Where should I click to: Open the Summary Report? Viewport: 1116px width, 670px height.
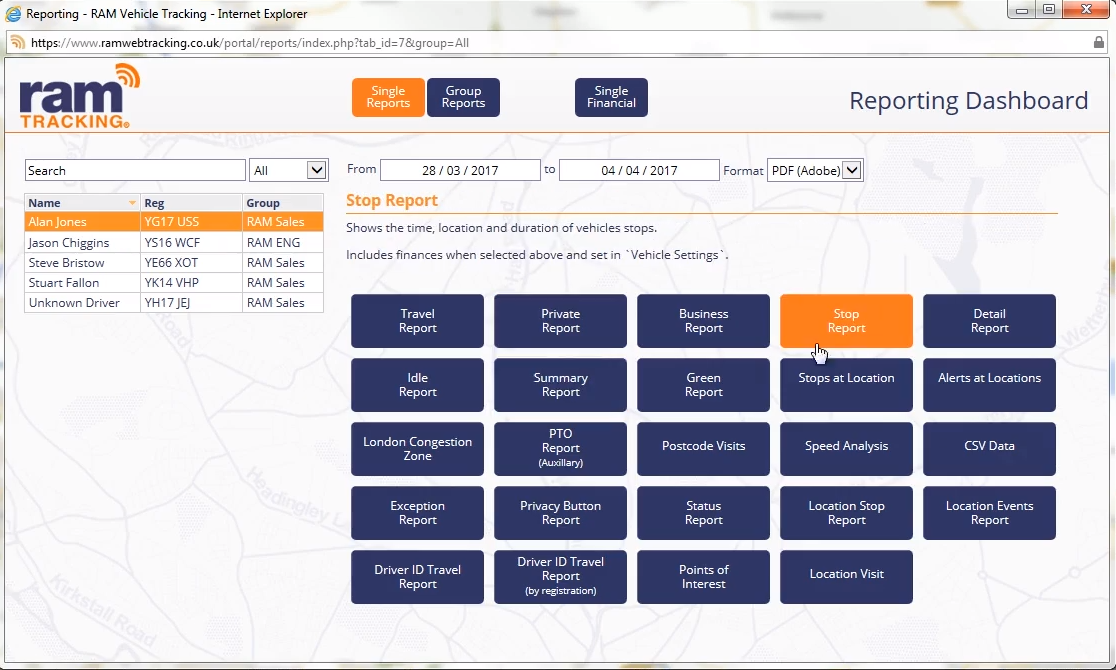[560, 385]
